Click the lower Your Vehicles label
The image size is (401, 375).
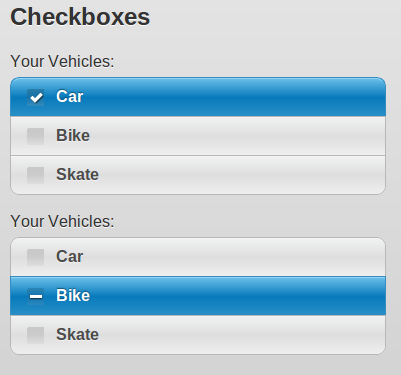62,221
